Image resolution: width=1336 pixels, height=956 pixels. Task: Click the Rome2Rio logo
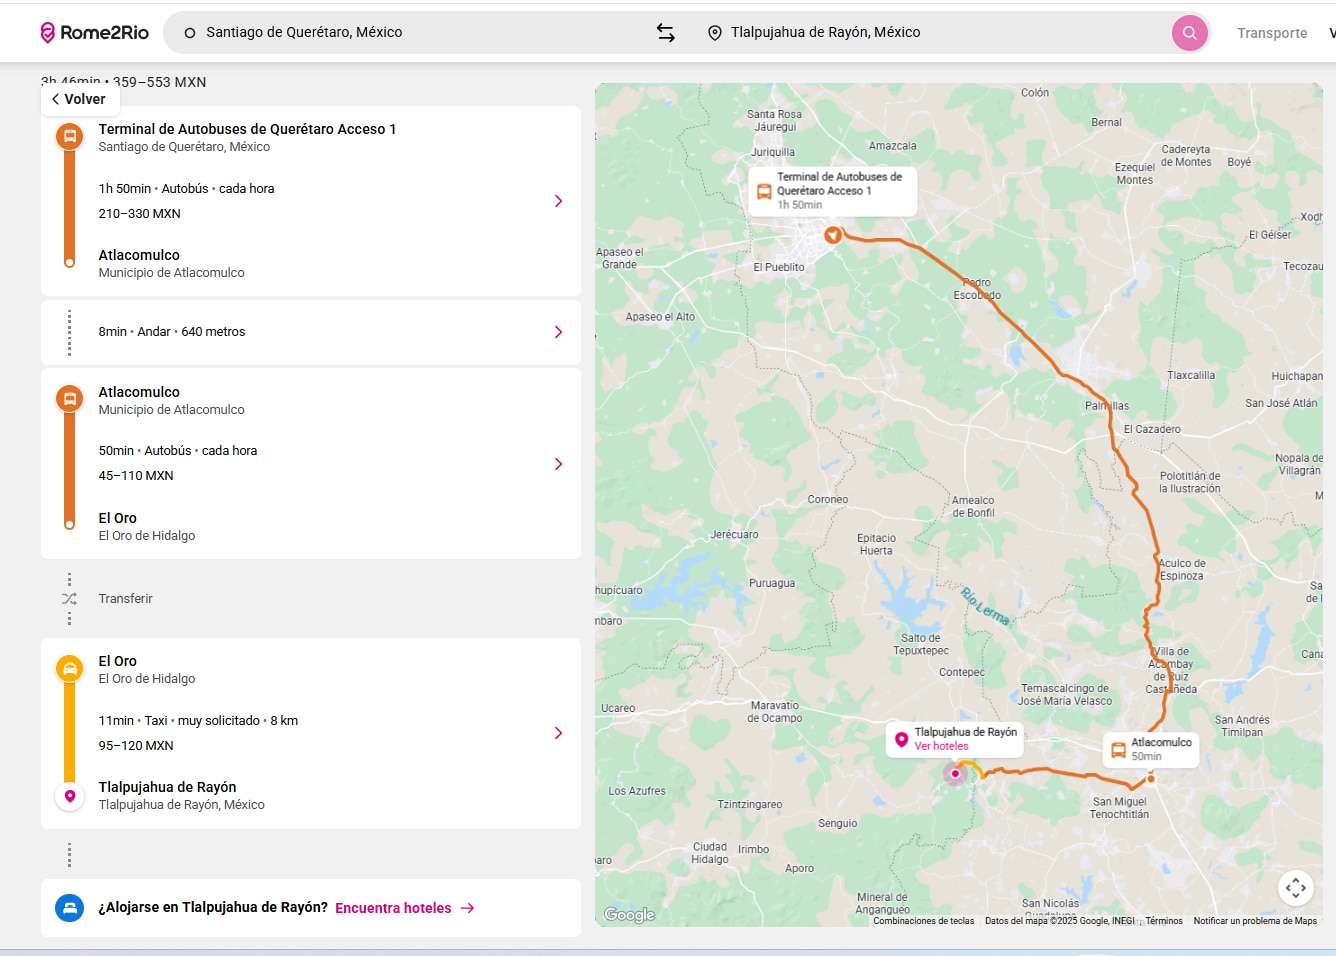94,33
